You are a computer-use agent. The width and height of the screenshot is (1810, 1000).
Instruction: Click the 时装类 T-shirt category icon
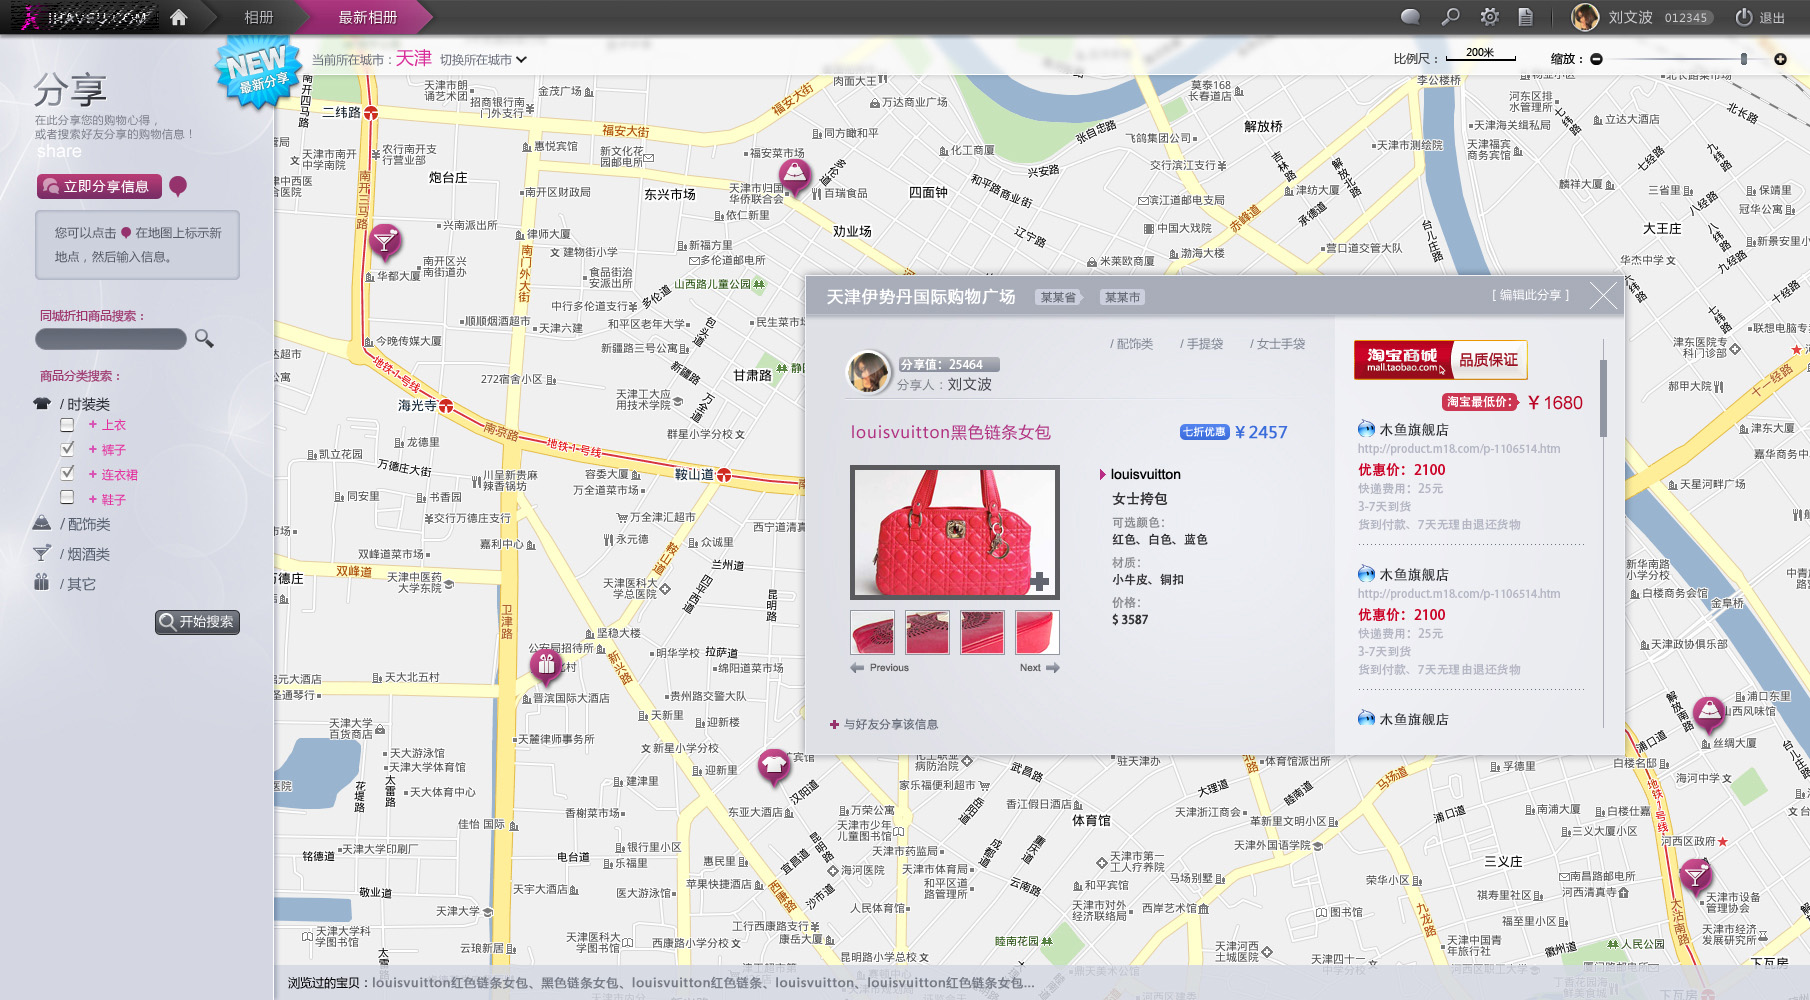tap(42, 404)
